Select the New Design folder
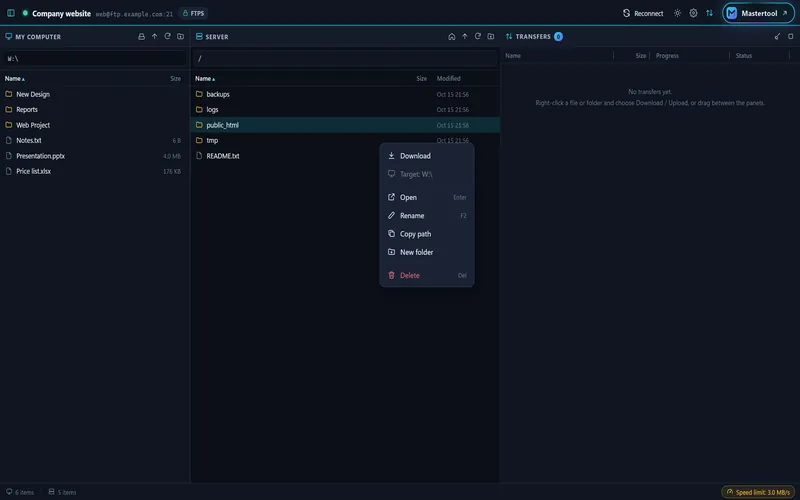The image size is (800, 500). (x=95, y=94)
